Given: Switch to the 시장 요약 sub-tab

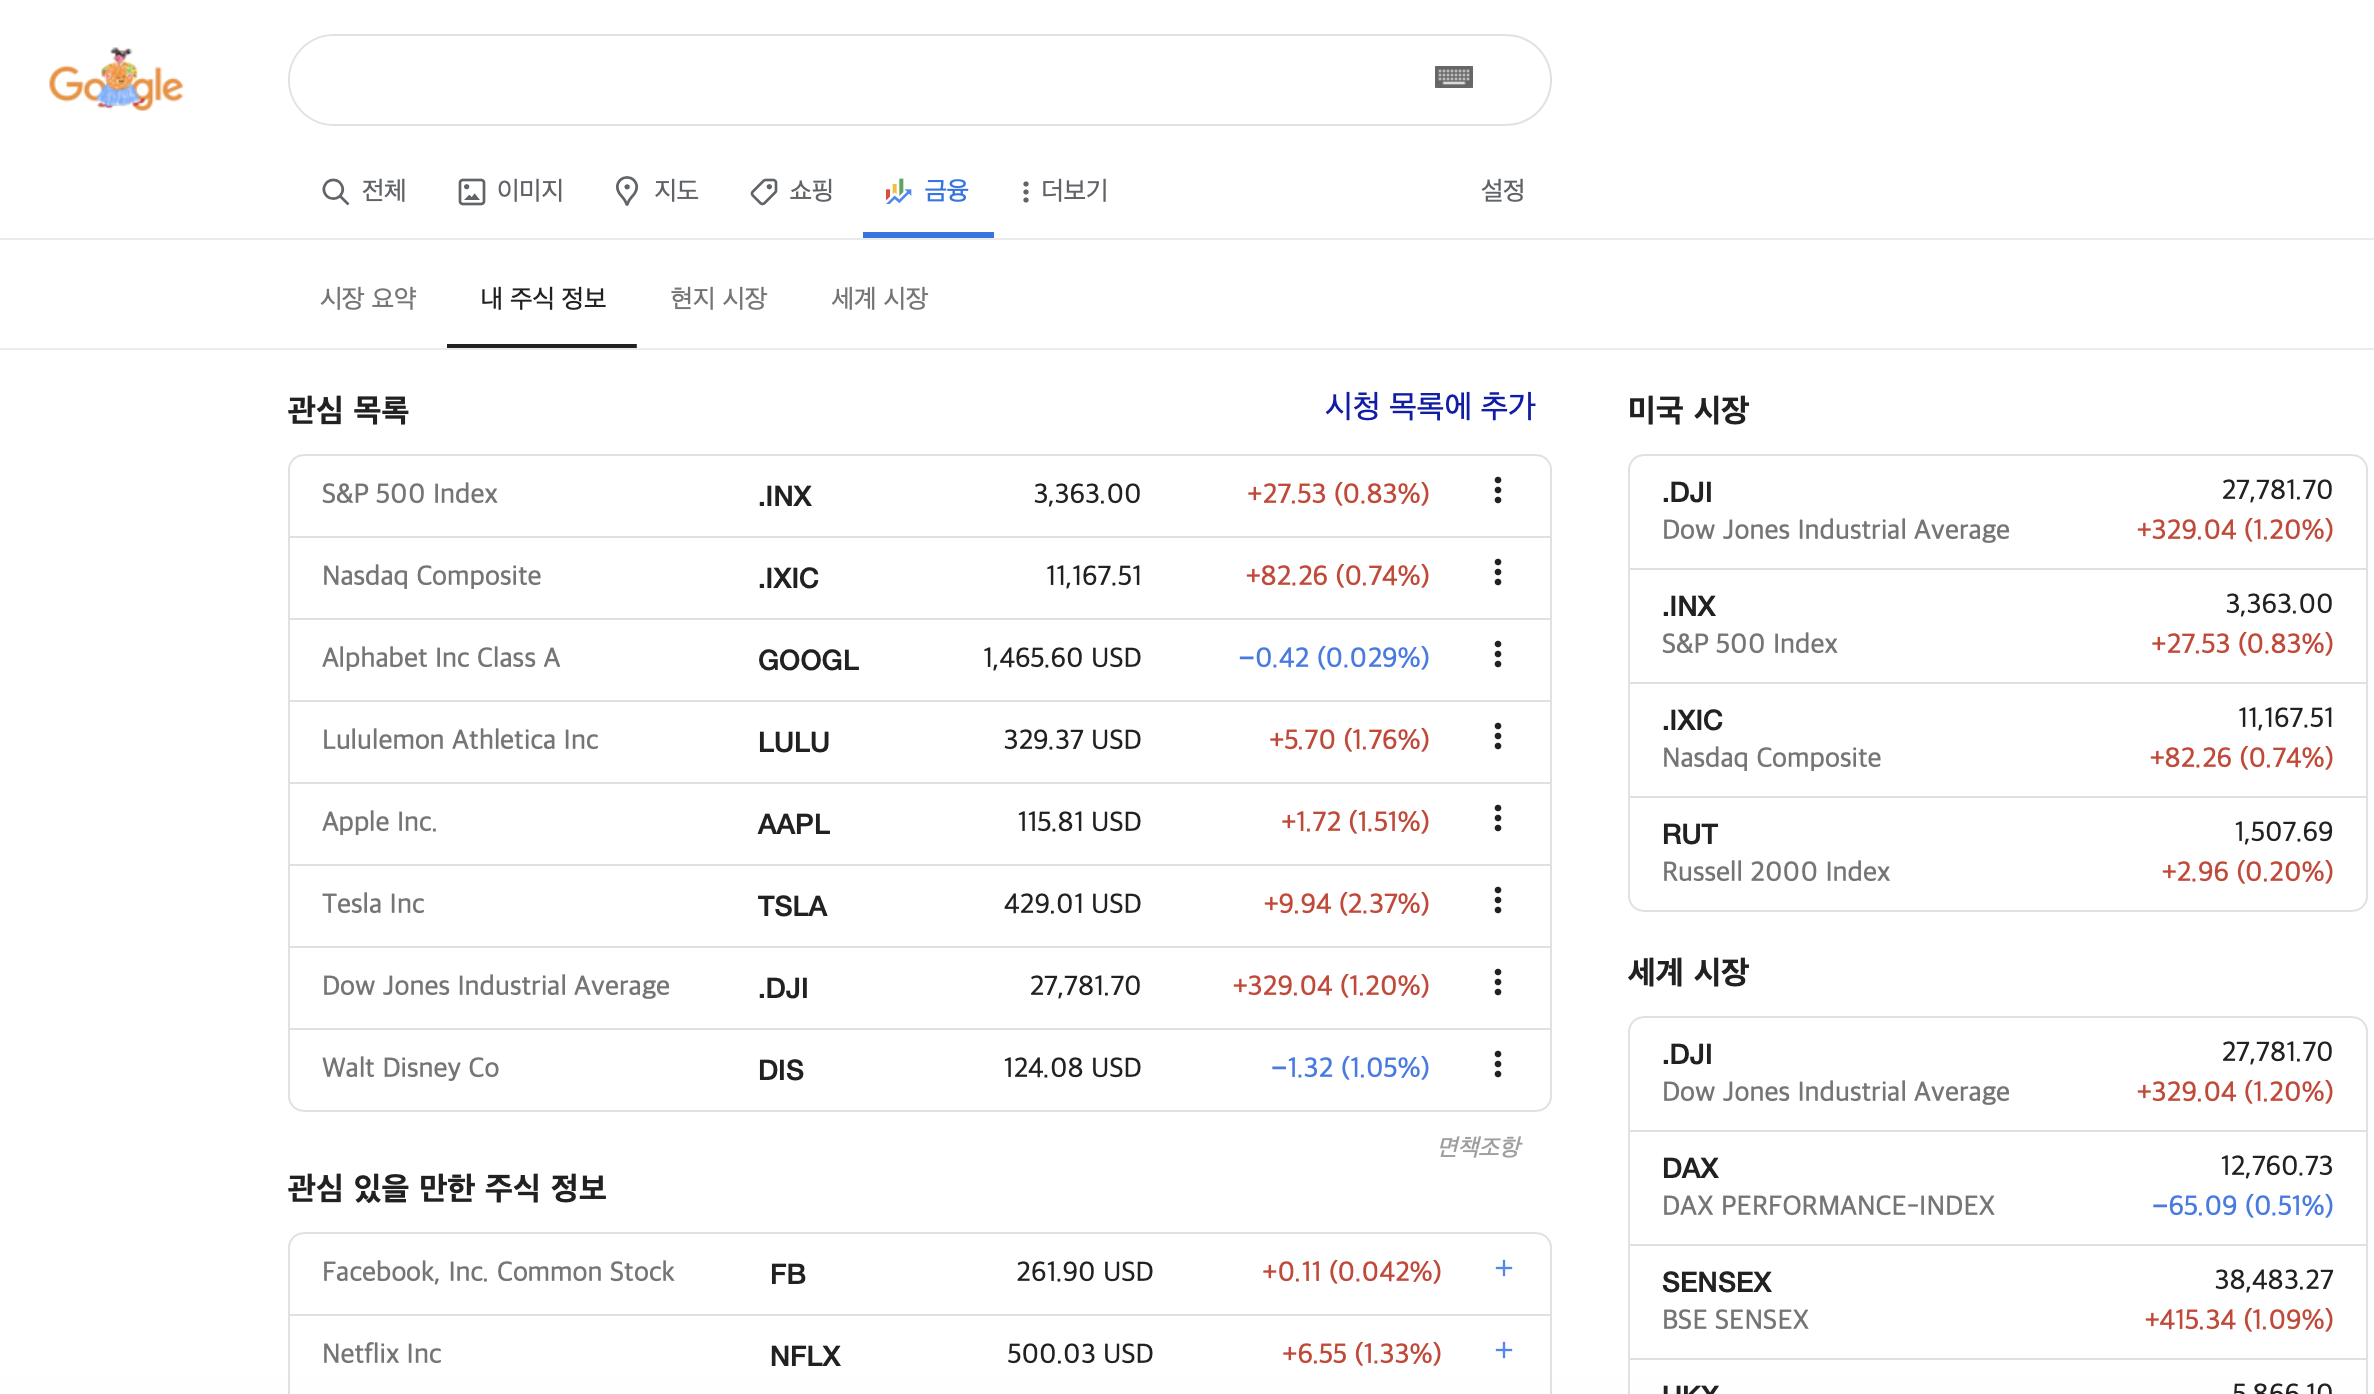Looking at the screenshot, I should [x=368, y=298].
